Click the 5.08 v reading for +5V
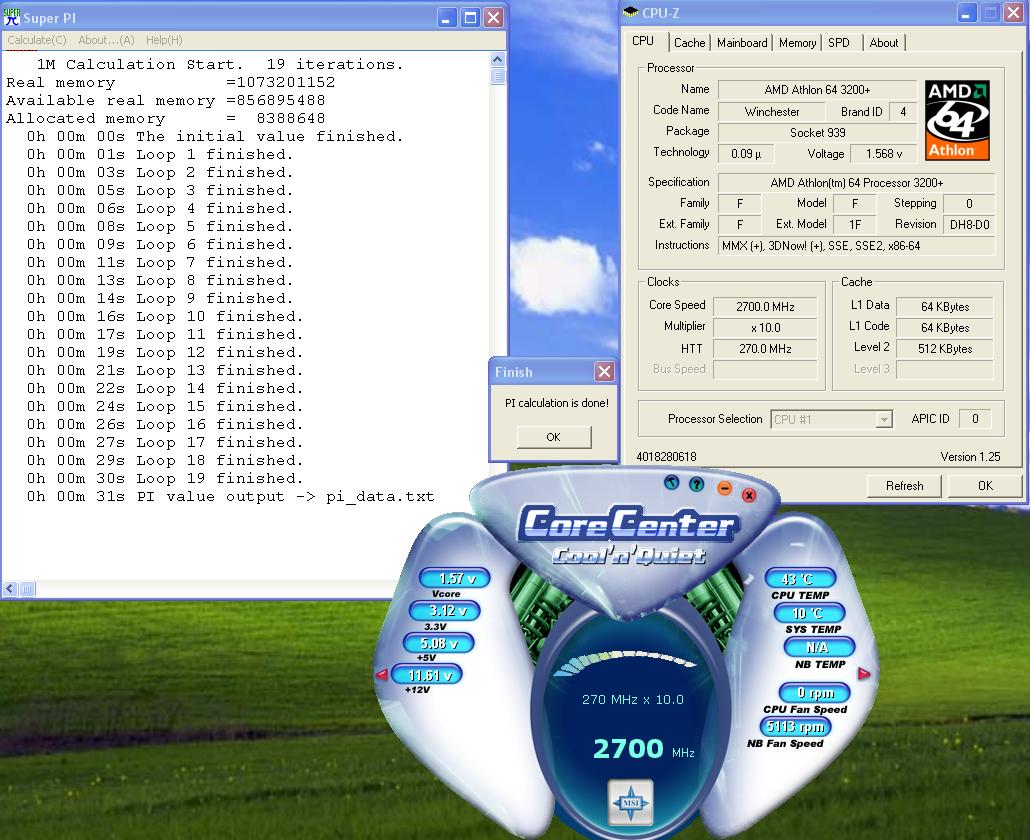This screenshot has width=1030, height=840. click(439, 643)
